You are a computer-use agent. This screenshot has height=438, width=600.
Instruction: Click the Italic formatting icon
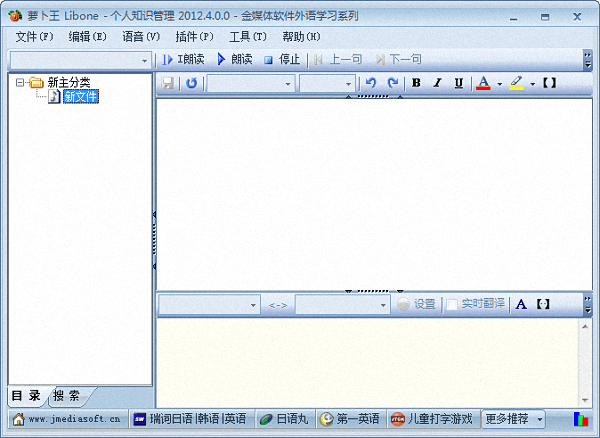coord(437,83)
